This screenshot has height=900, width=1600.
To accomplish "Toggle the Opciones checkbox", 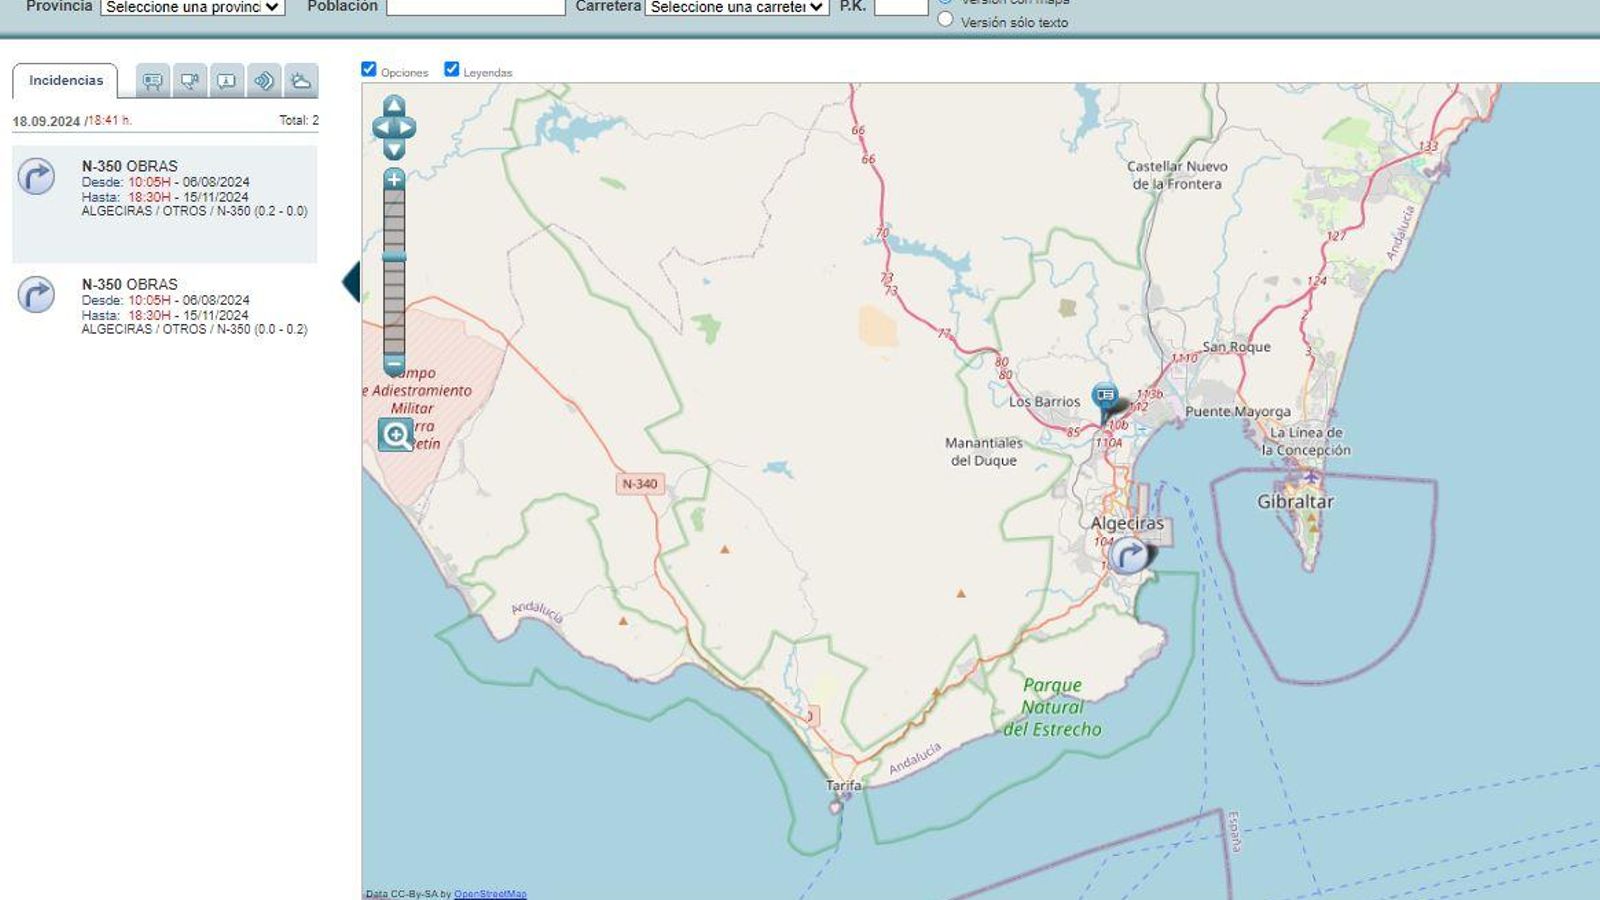I will tap(369, 69).
